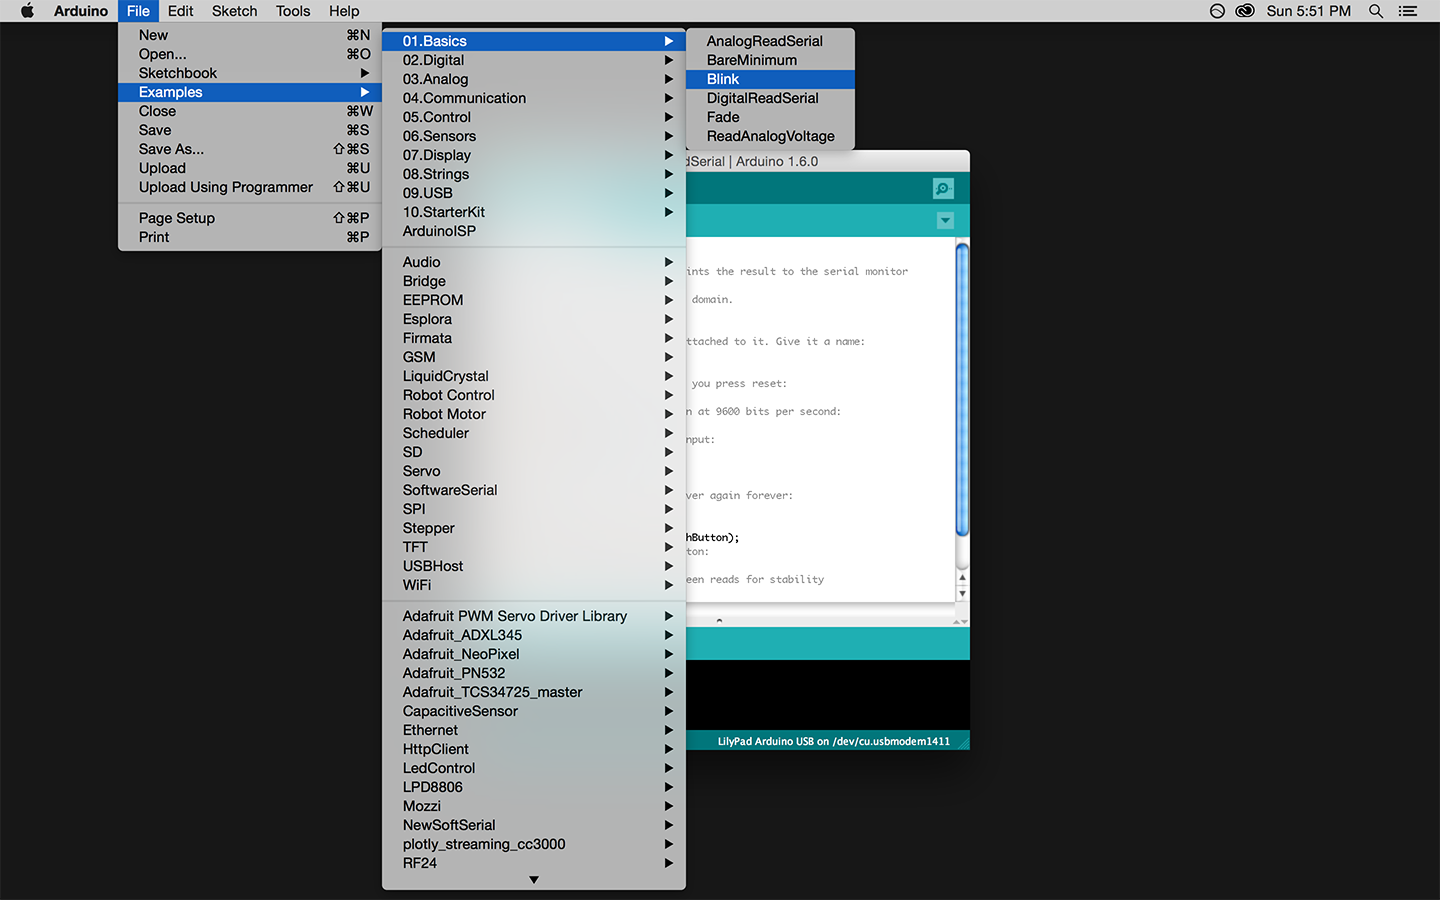Screen dimensions: 1440x900
Task: Open the Tools menu
Action: point(293,11)
